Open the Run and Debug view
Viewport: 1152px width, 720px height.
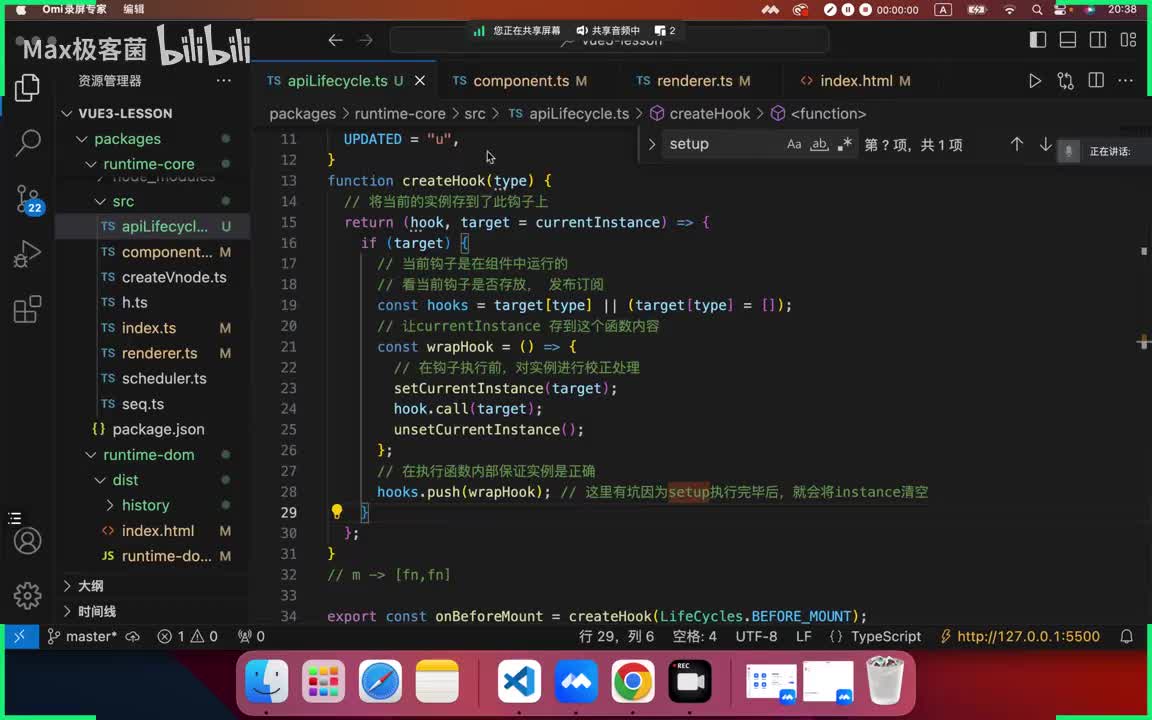click(27, 254)
